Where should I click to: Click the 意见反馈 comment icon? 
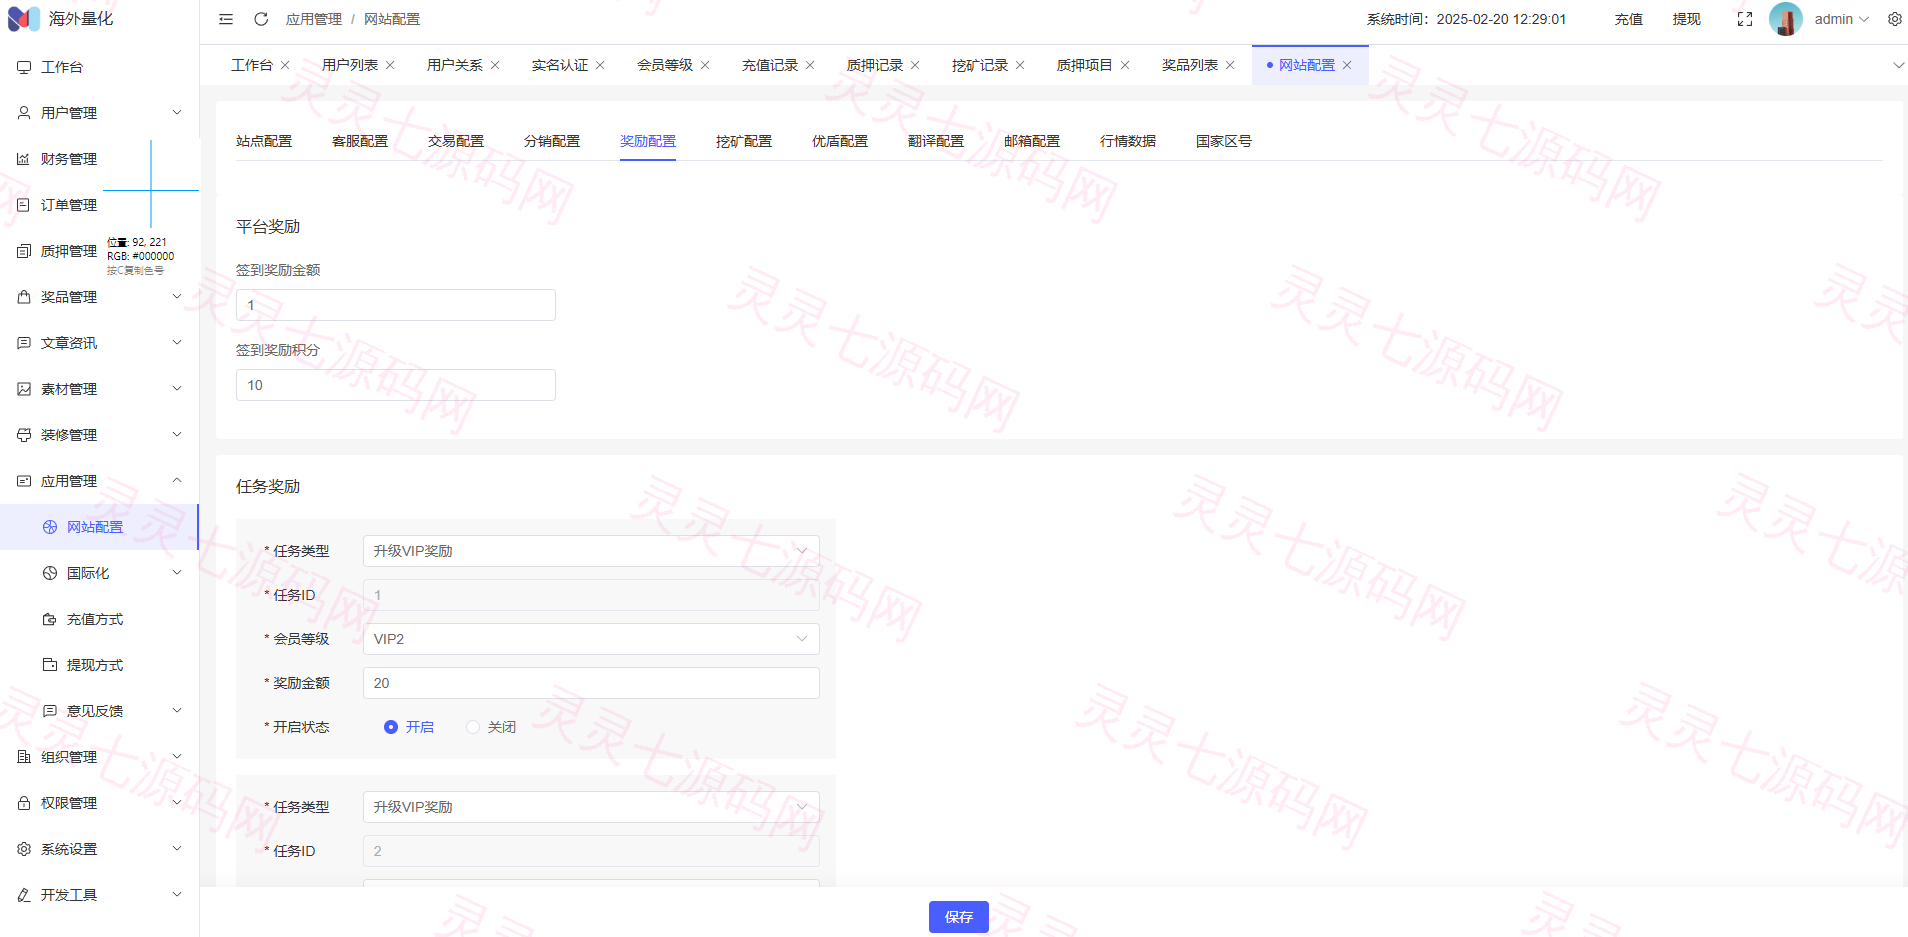pos(50,711)
